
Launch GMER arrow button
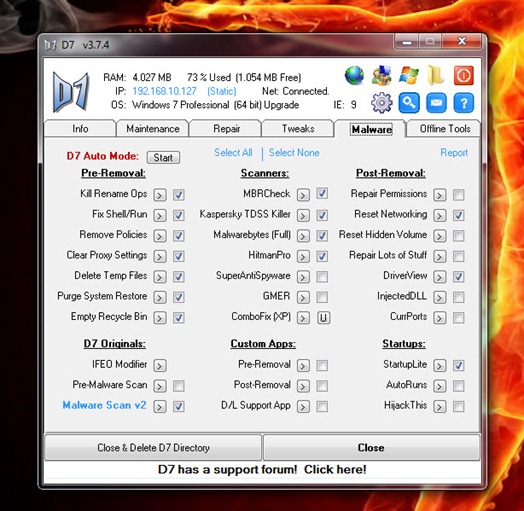tap(303, 297)
